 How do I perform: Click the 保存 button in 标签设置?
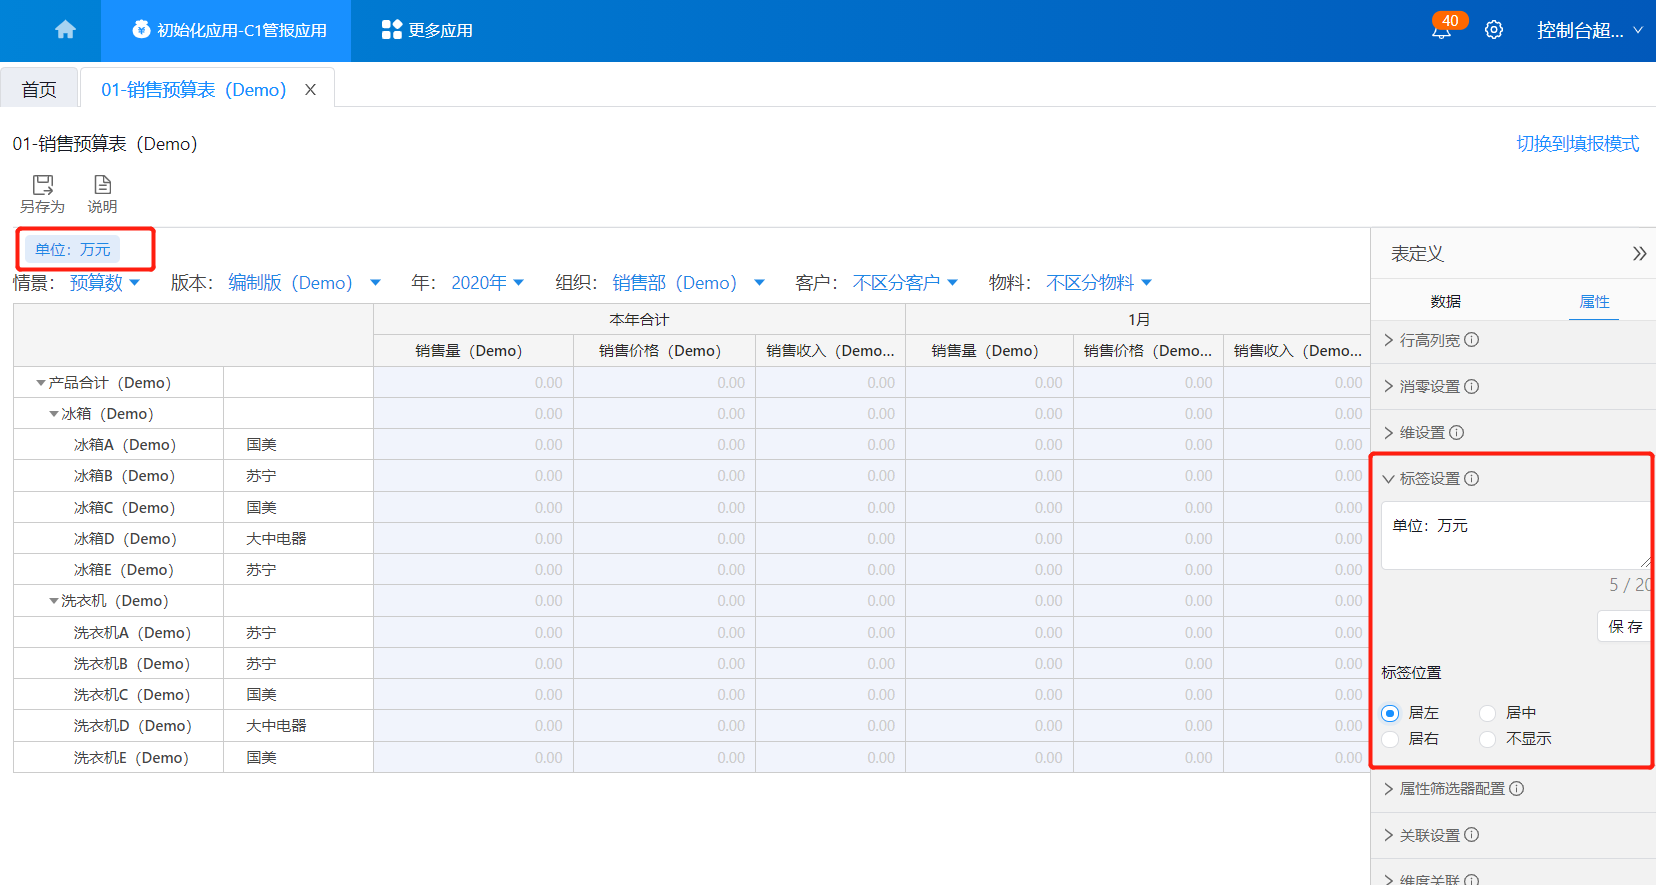pos(1624,627)
